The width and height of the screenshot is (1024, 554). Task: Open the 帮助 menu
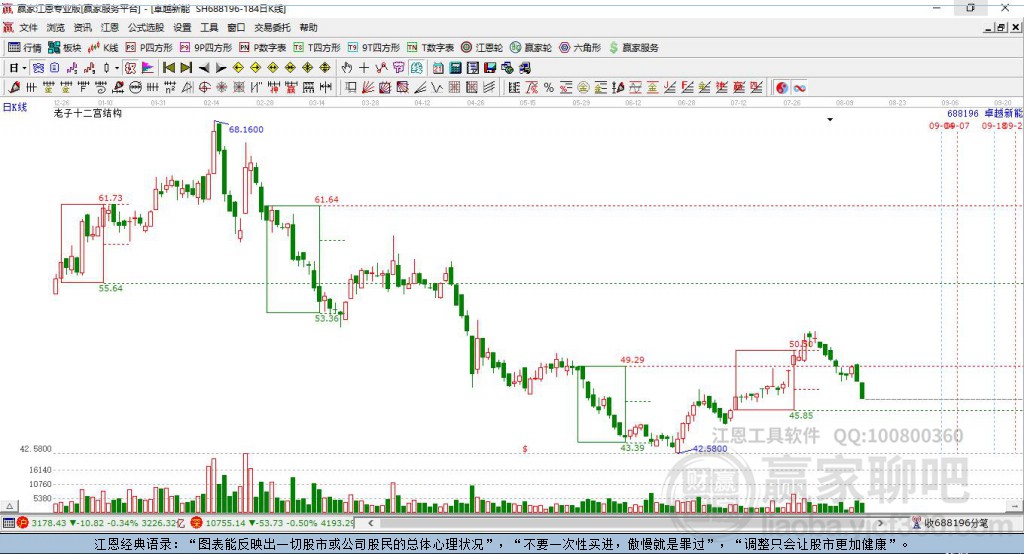coord(308,27)
